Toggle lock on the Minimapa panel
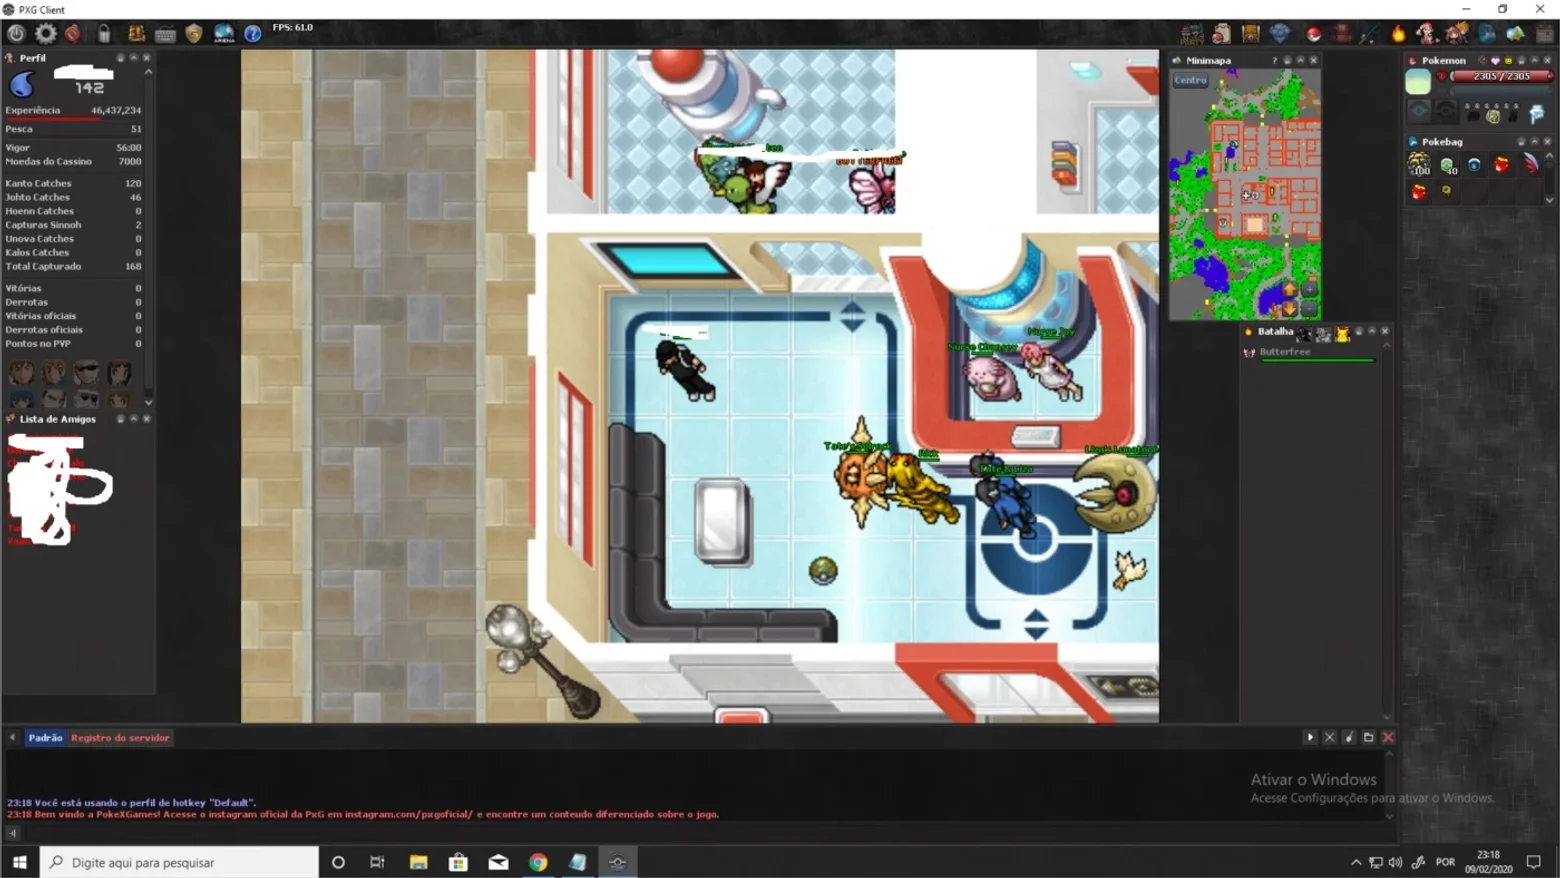 tap(1287, 61)
